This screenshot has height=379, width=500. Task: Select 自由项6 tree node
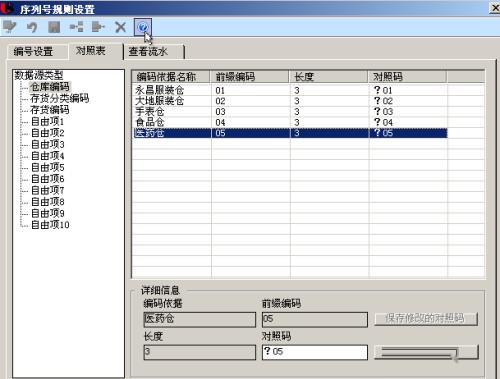pyautogui.click(x=47, y=179)
